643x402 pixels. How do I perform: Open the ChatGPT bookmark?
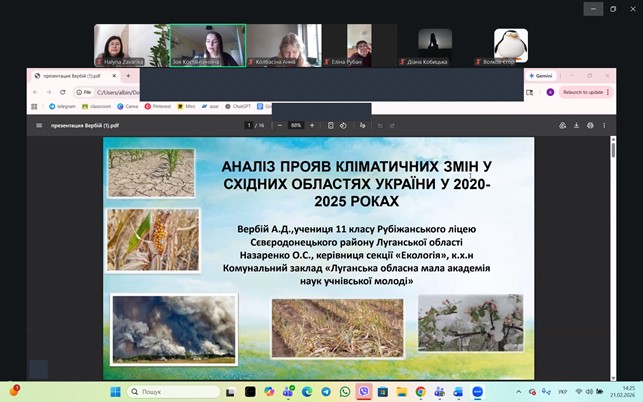pos(237,106)
